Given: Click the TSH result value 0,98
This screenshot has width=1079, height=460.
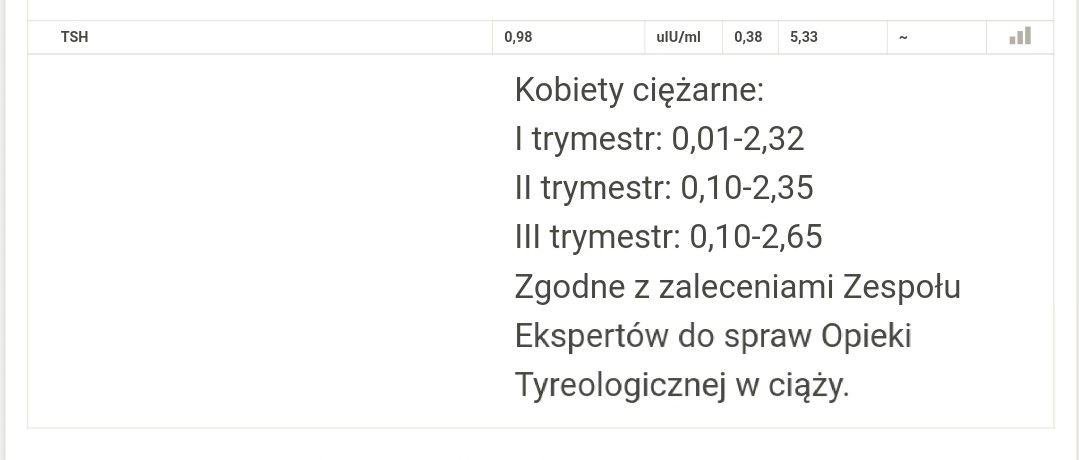Looking at the screenshot, I should [518, 38].
